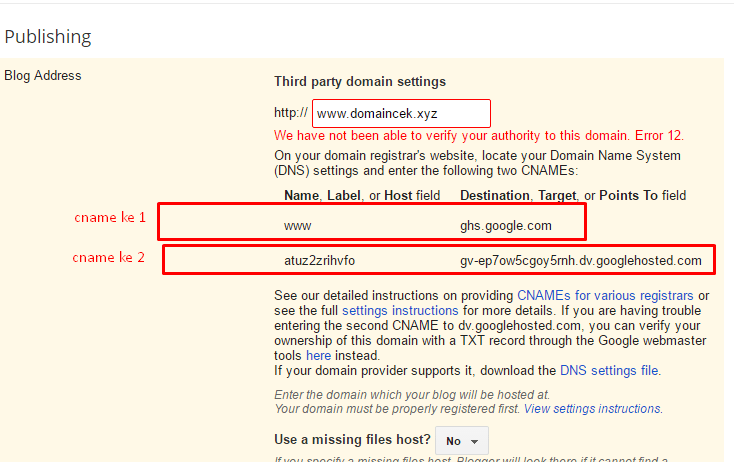Viewport: 734px width, 462px height.
Task: Download the 'DNS settings file' link
Action: click(x=609, y=370)
